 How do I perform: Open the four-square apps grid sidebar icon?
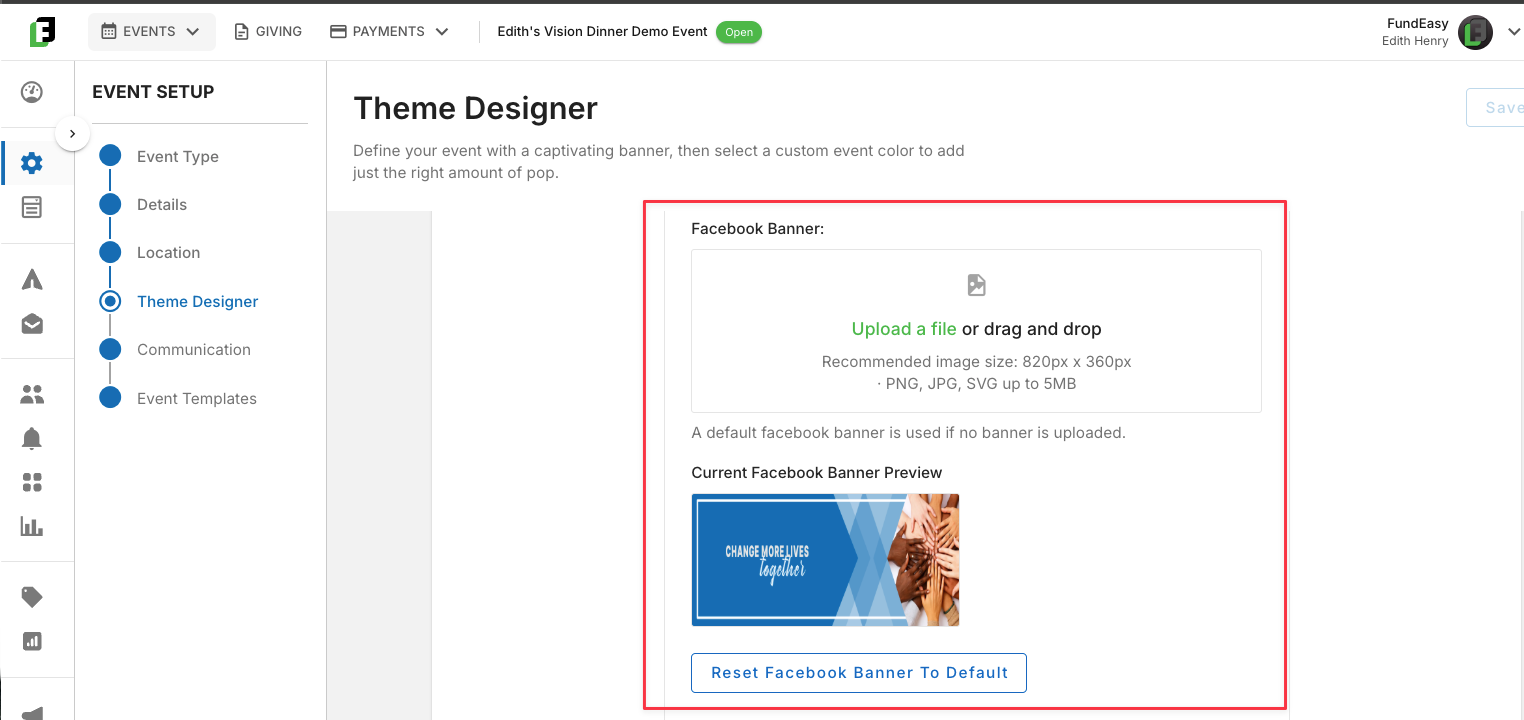click(32, 483)
